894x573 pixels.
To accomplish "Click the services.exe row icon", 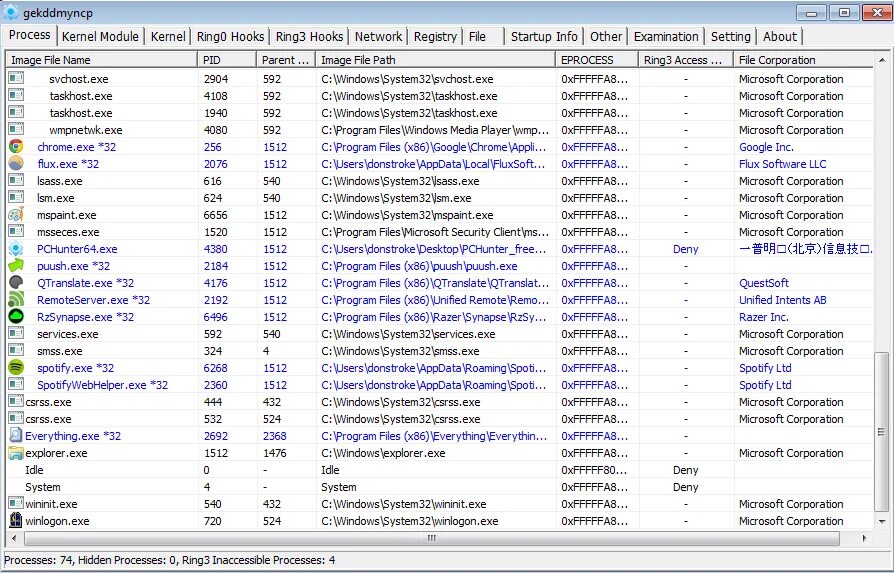I will point(16,334).
